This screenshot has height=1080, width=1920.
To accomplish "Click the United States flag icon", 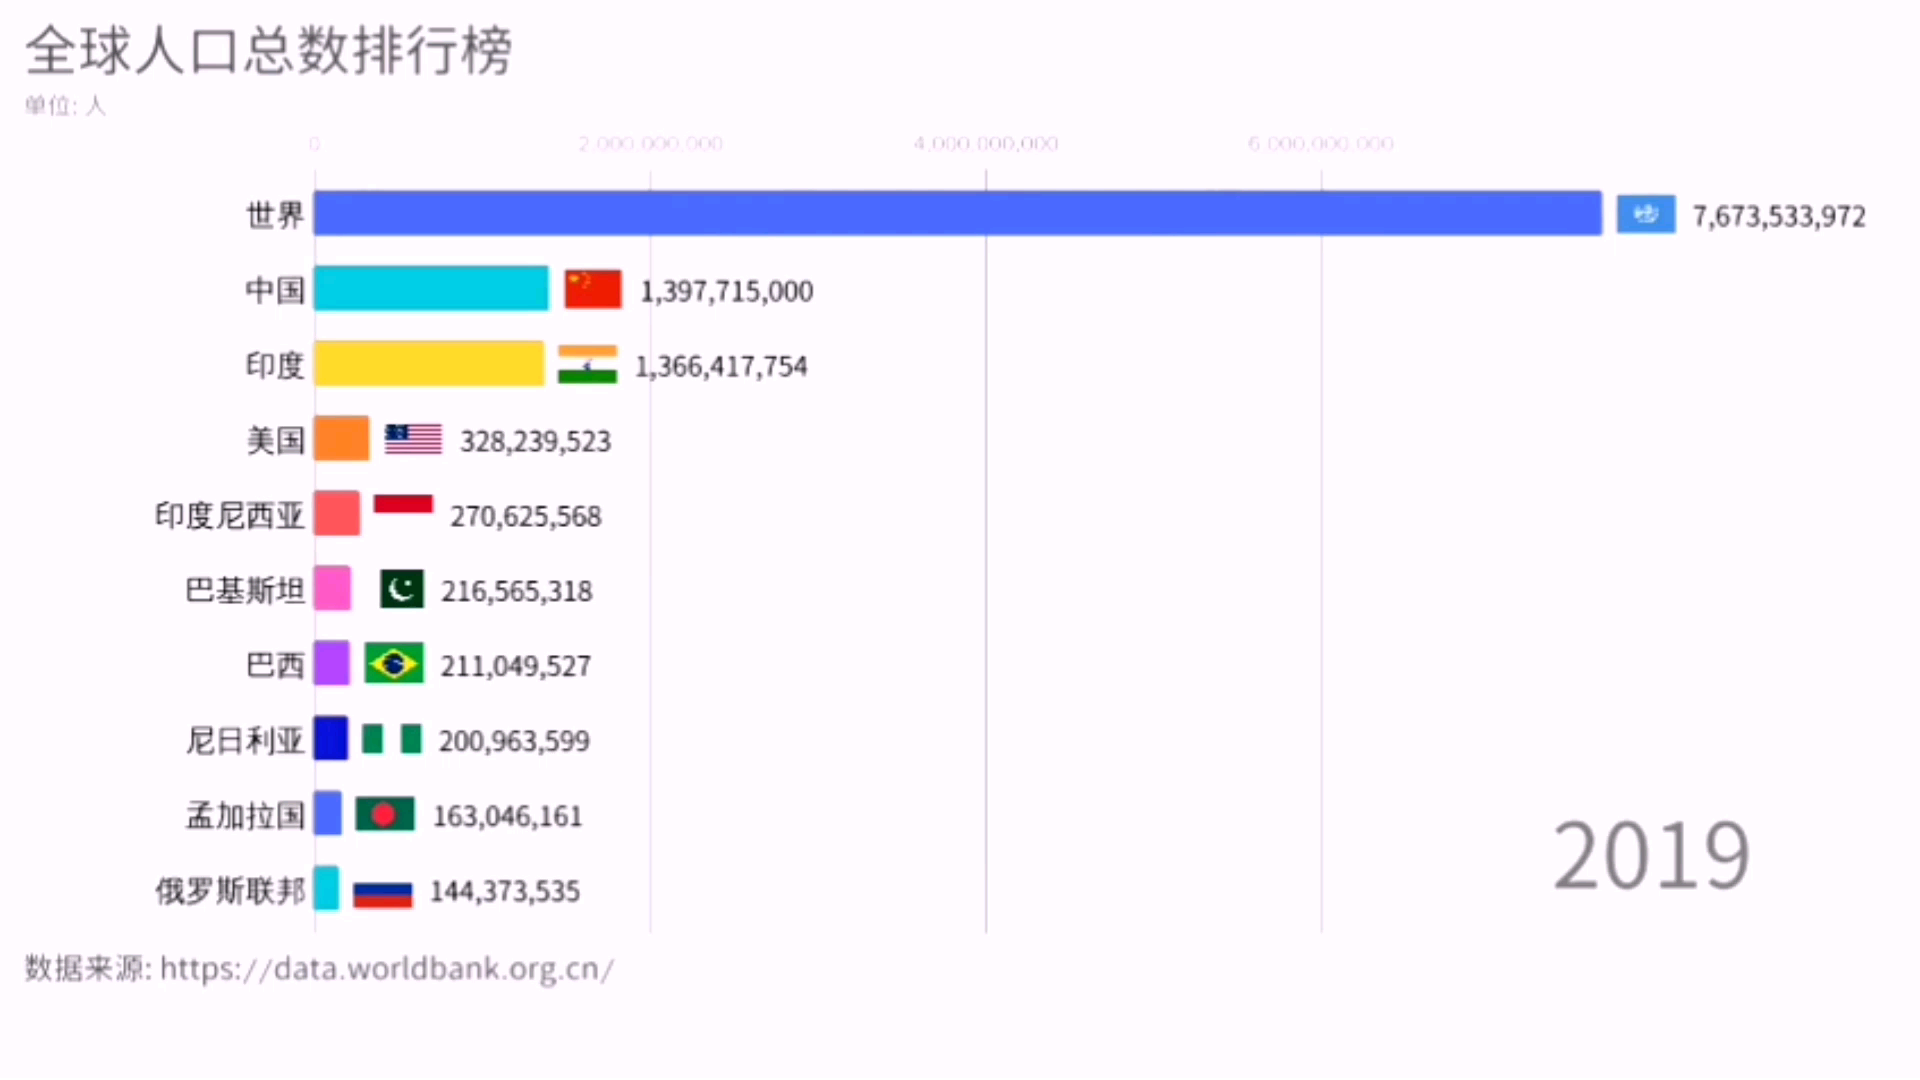I will 413,439.
